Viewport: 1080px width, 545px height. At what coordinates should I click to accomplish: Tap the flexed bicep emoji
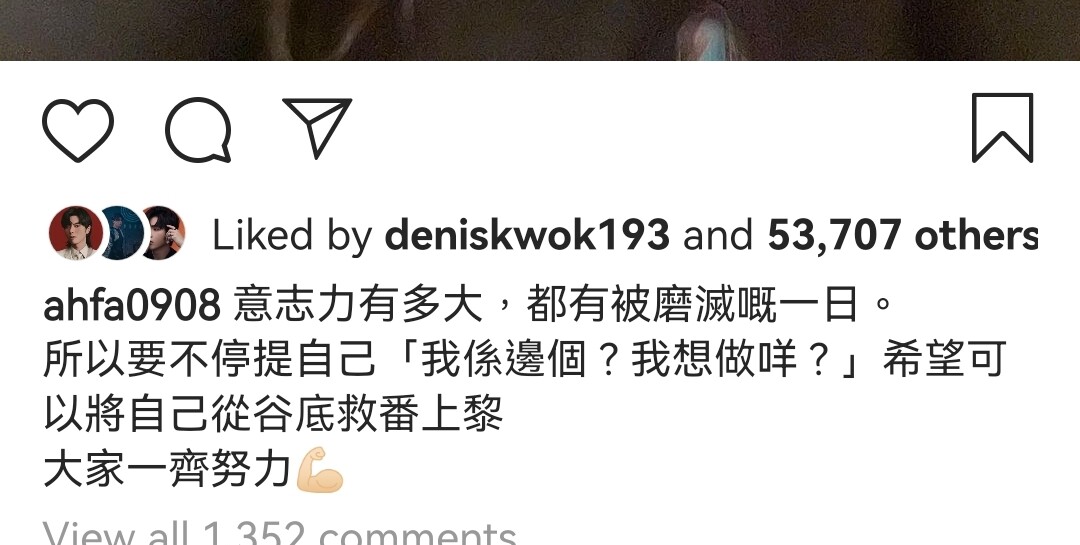[320, 470]
